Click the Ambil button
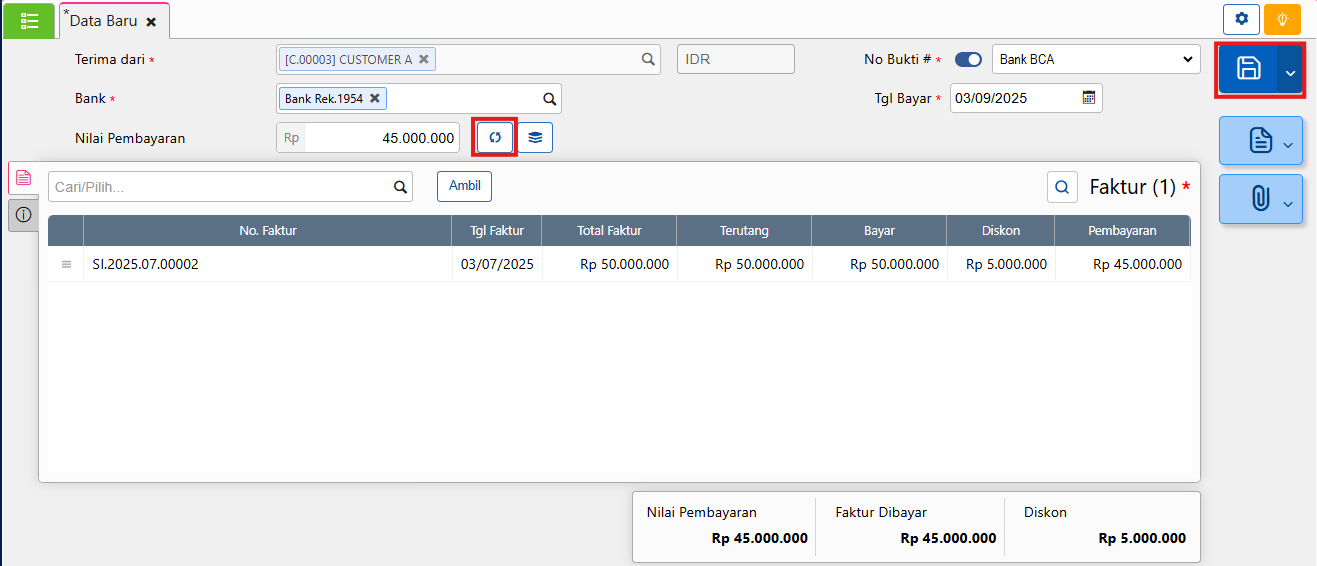 (464, 186)
